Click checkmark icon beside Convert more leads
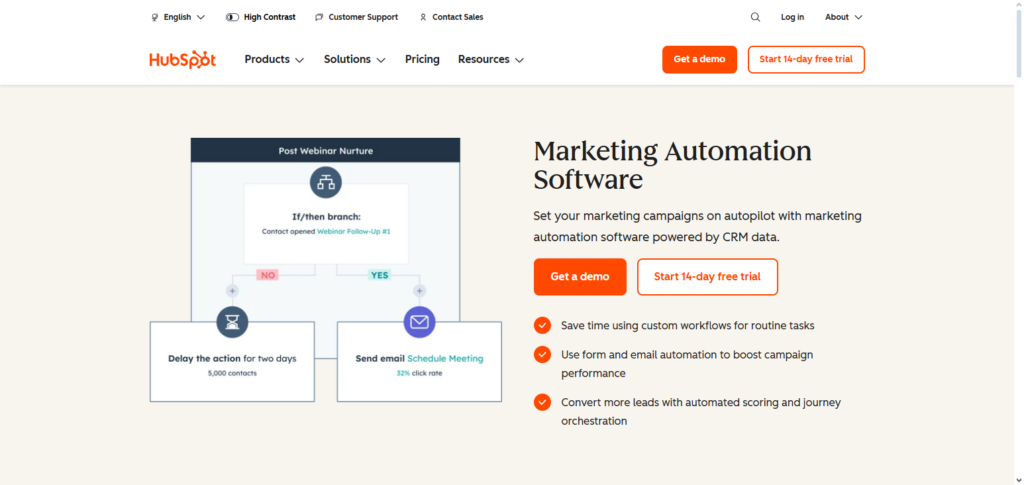This screenshot has width=1024, height=485. tap(542, 402)
